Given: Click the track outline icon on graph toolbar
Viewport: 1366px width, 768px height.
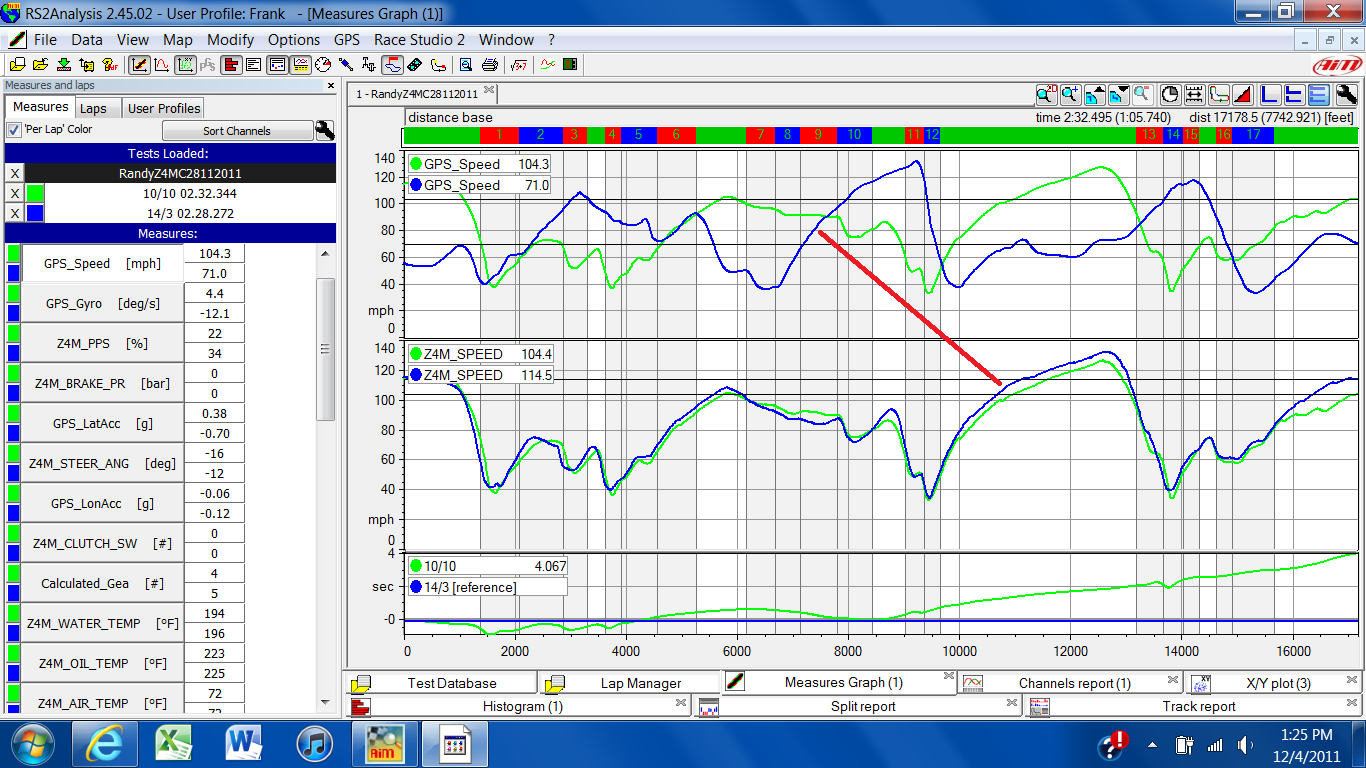Looking at the screenshot, I should (x=1219, y=95).
